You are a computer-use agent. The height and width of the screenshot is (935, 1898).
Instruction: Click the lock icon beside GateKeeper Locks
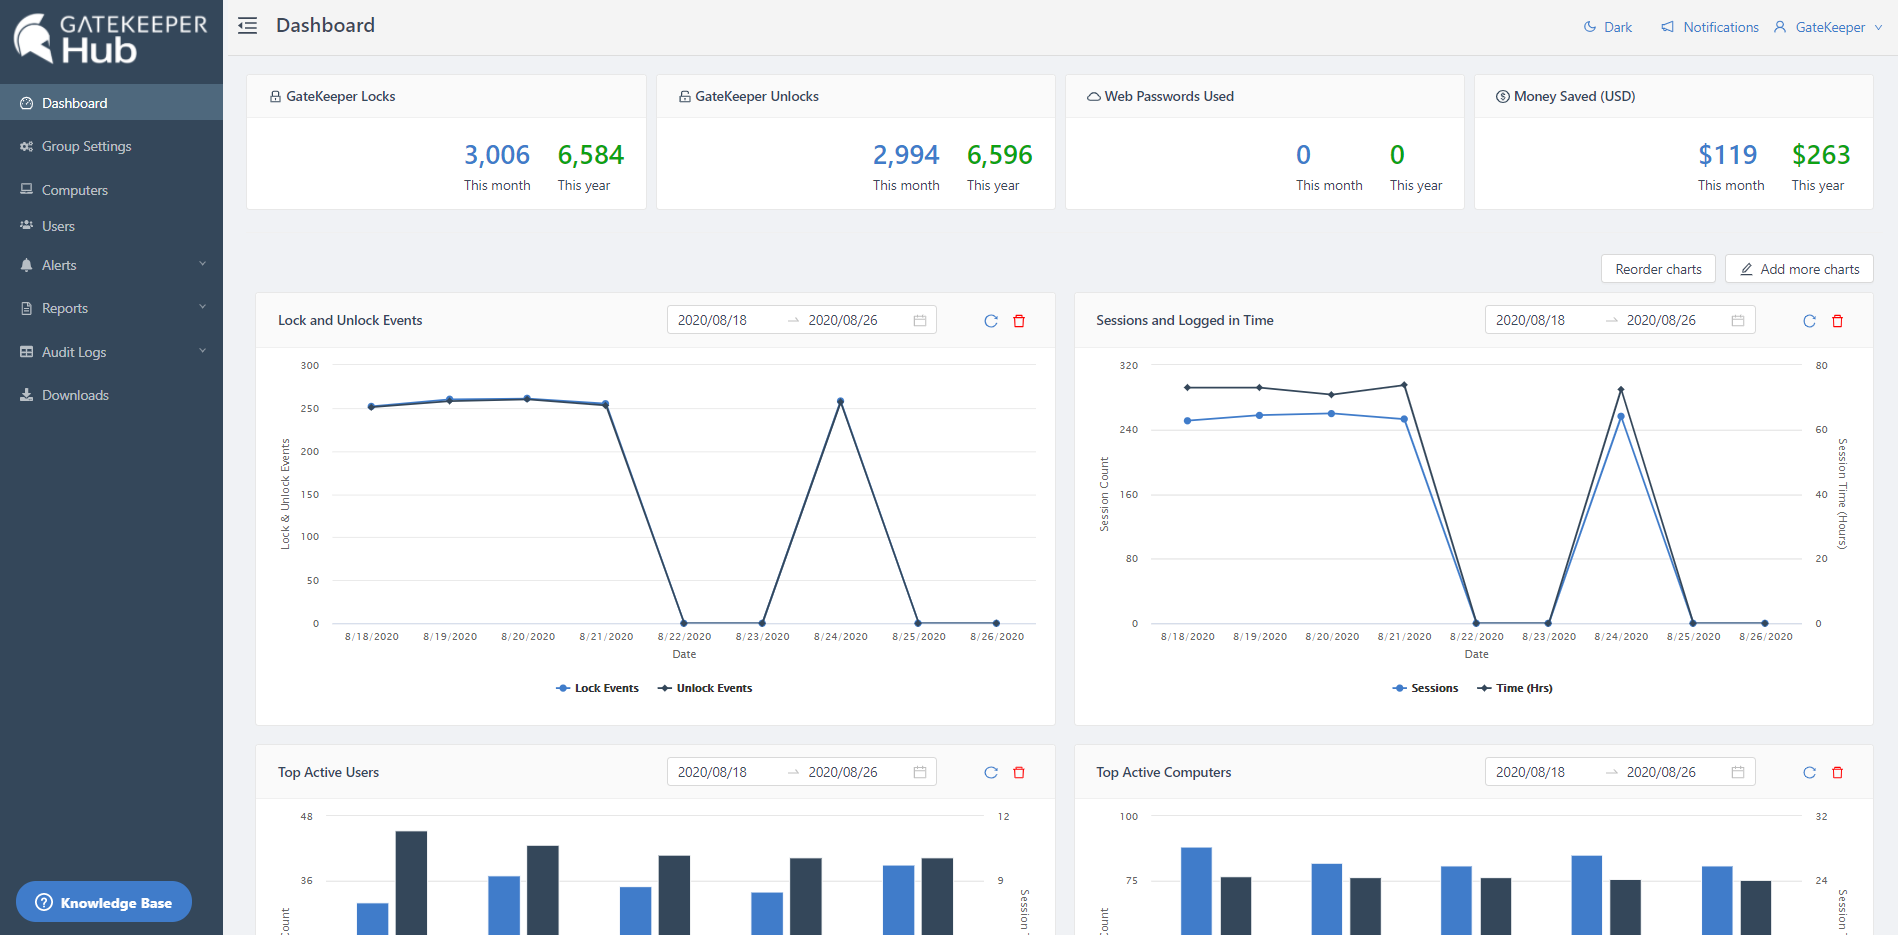click(x=275, y=97)
